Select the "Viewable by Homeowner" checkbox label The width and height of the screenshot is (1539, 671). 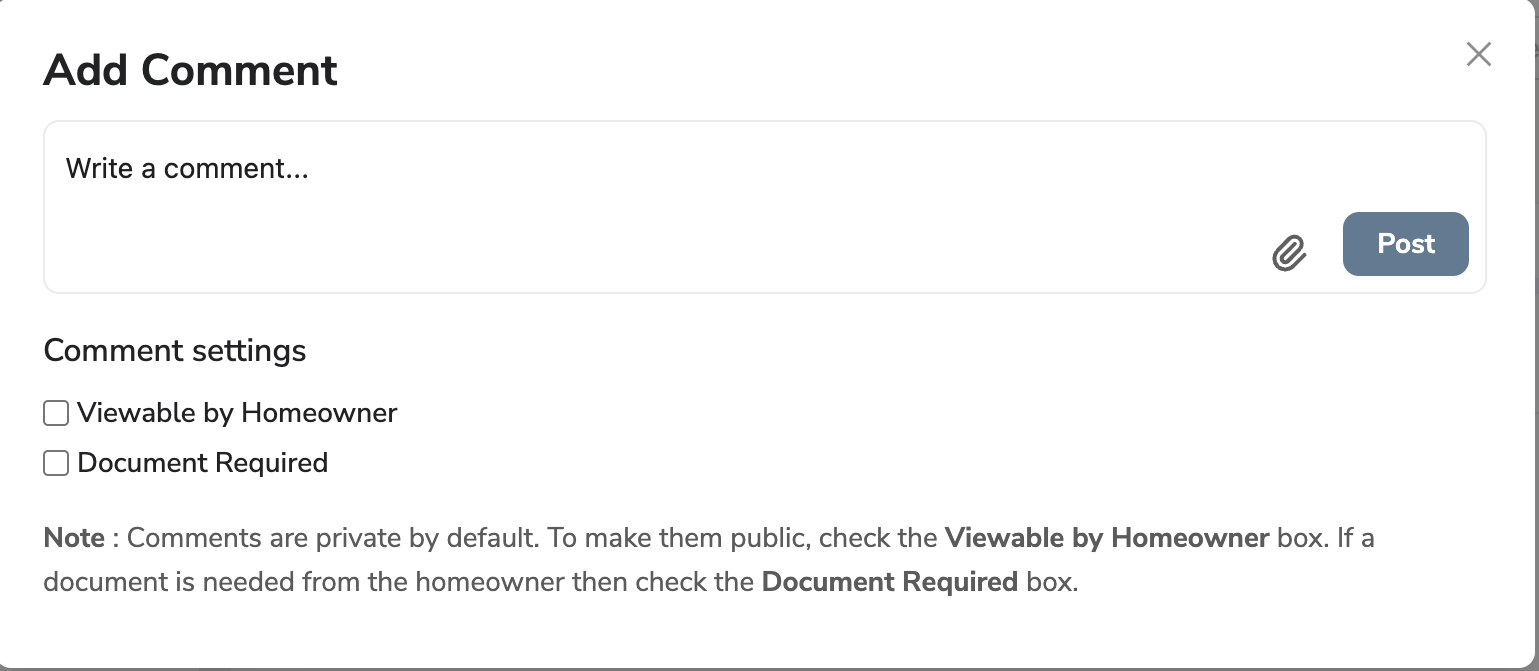[237, 412]
